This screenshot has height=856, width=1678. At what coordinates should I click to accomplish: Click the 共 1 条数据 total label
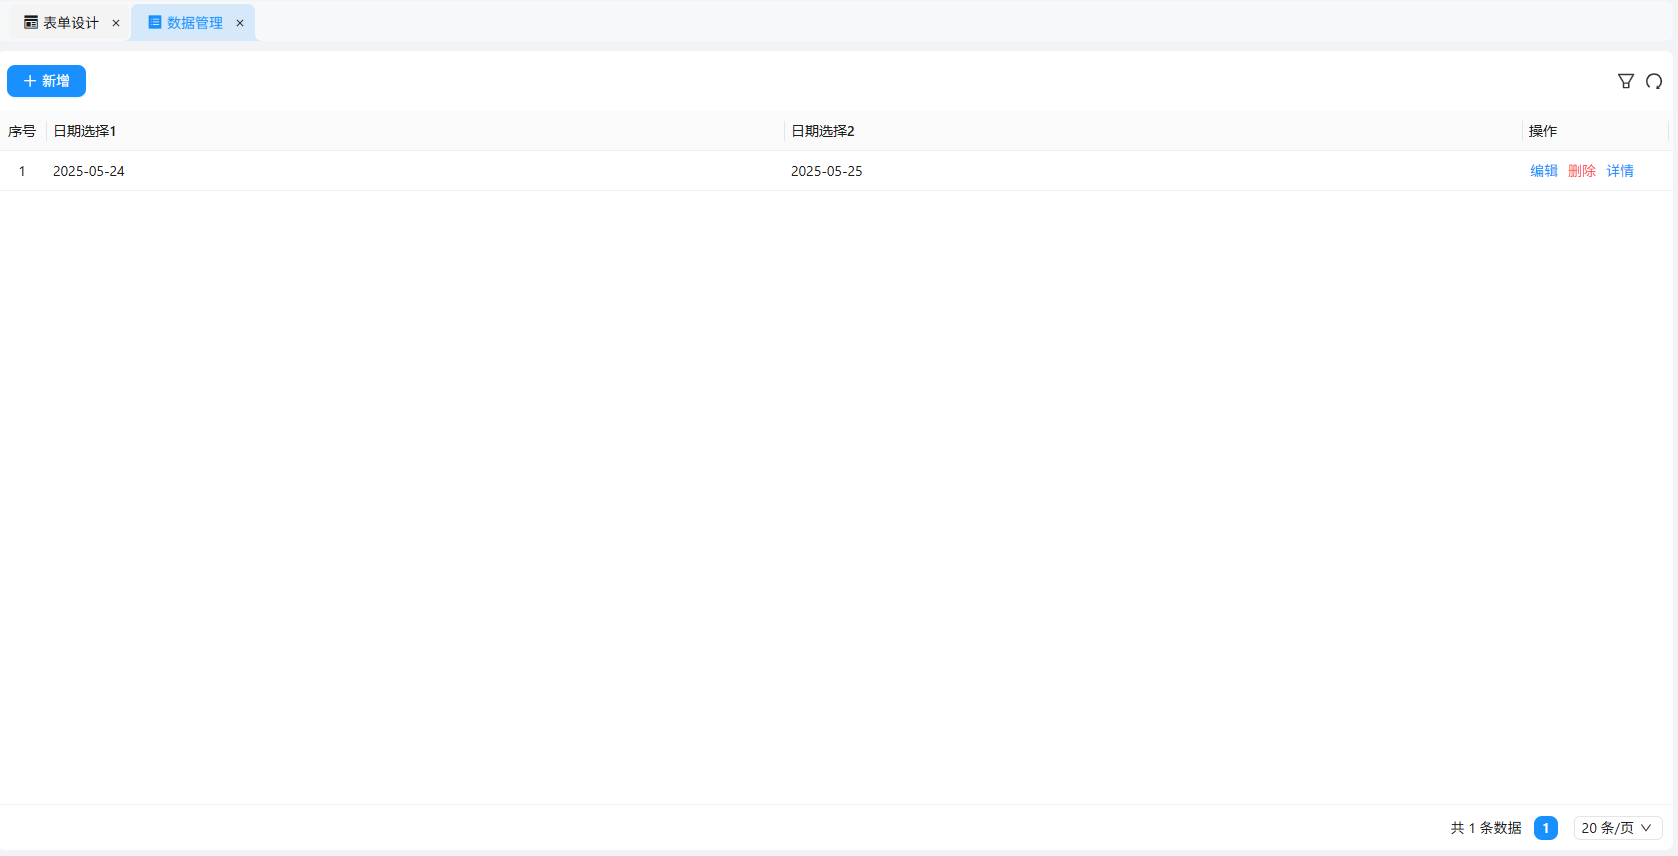(x=1486, y=828)
